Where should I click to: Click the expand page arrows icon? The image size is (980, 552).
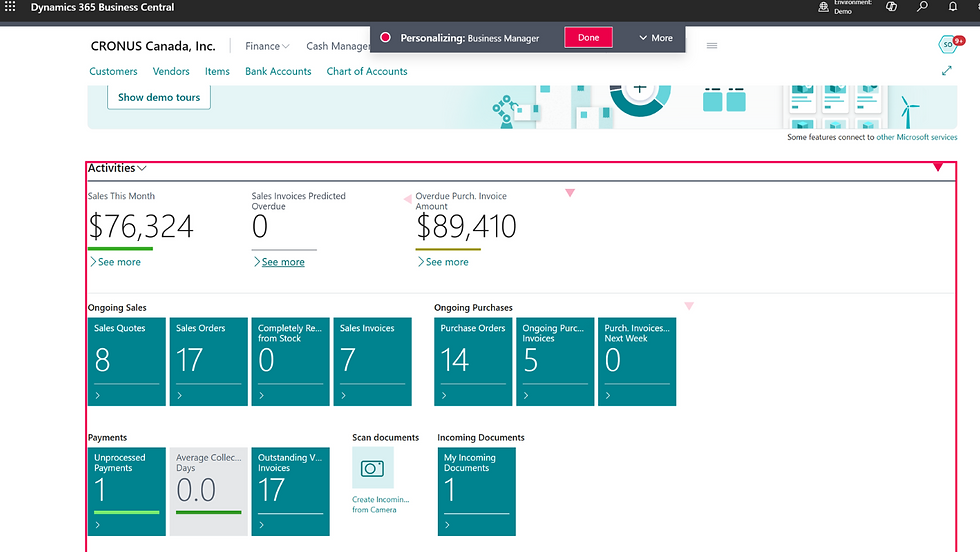pos(947,71)
